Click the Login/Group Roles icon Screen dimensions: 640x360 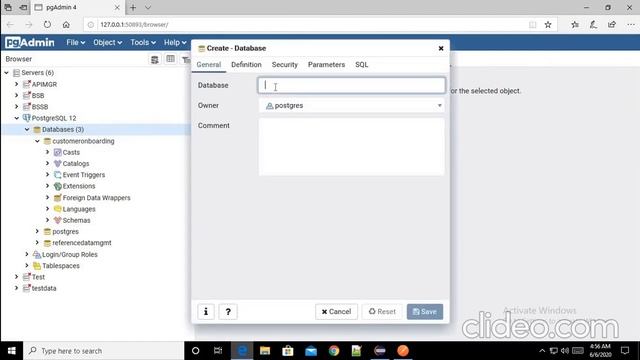37,254
